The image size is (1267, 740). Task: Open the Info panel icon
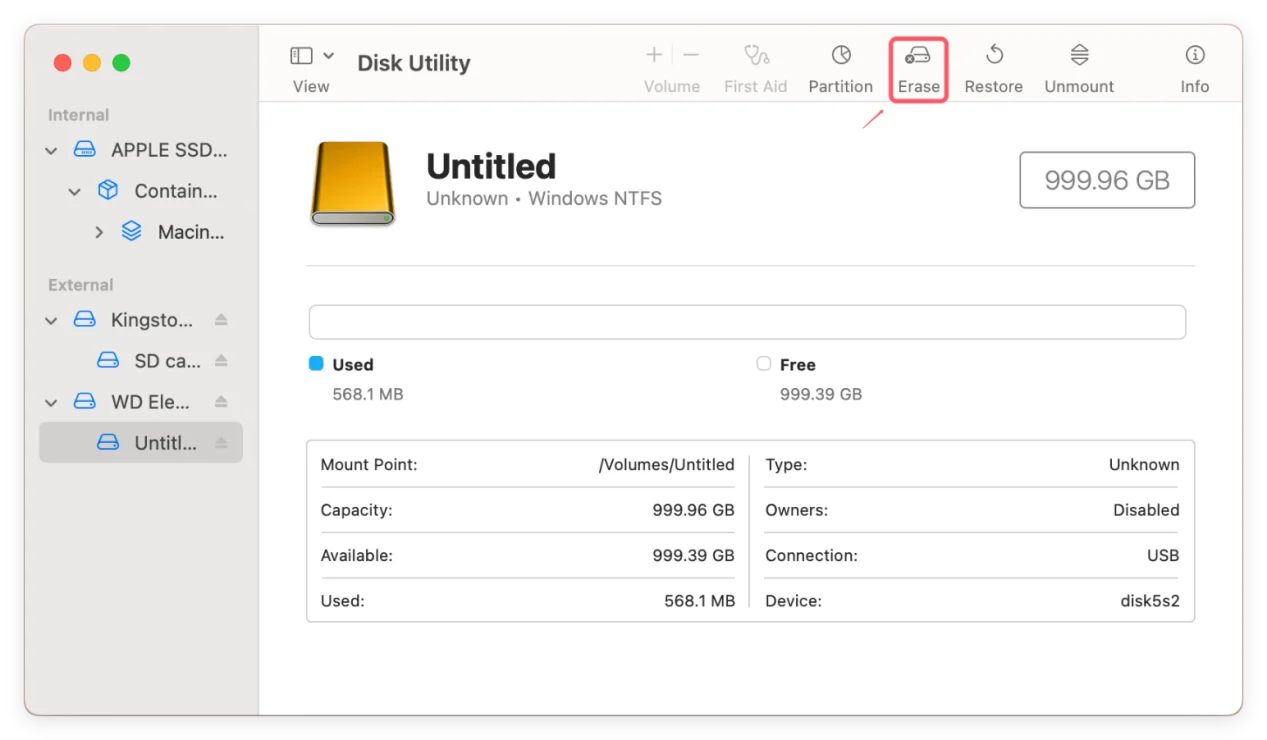click(x=1195, y=55)
